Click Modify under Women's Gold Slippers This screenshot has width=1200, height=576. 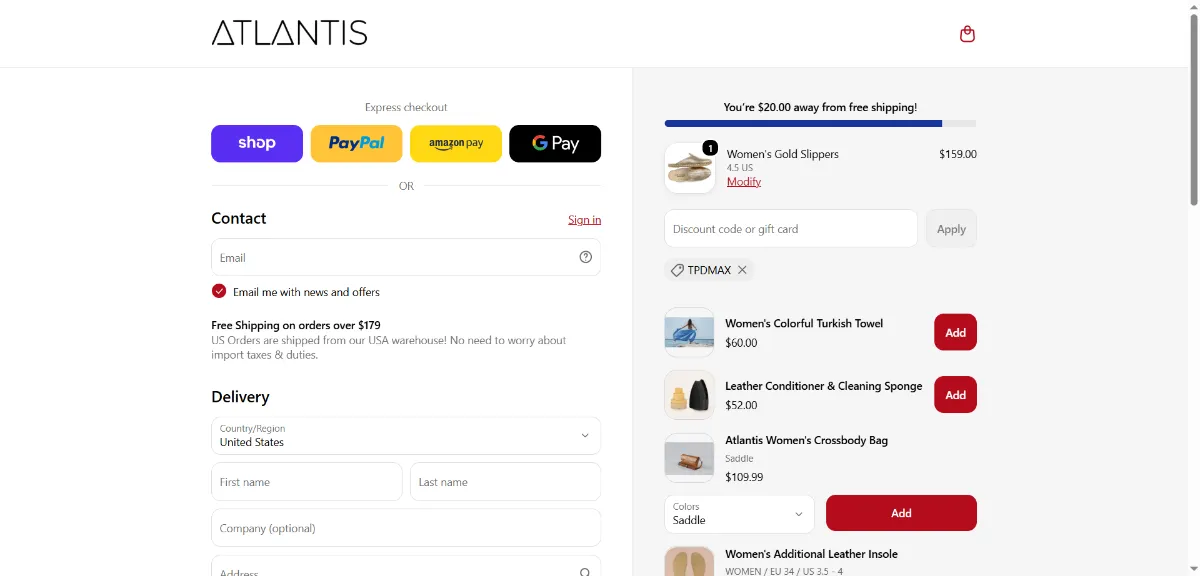tap(744, 181)
